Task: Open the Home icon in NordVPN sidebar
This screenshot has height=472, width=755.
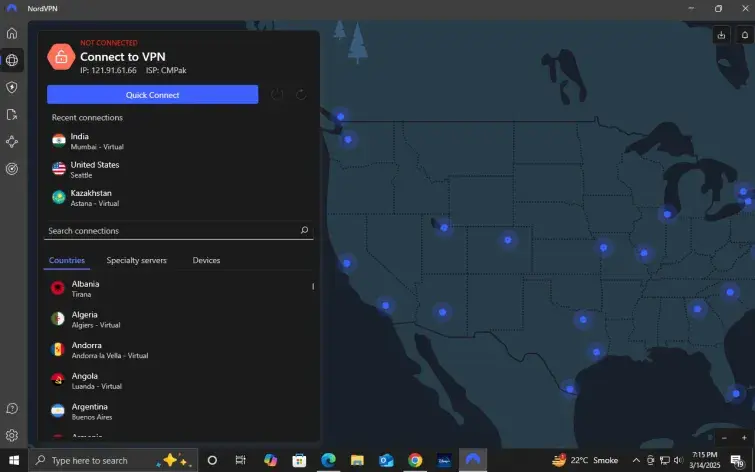Action: pyautogui.click(x=12, y=33)
